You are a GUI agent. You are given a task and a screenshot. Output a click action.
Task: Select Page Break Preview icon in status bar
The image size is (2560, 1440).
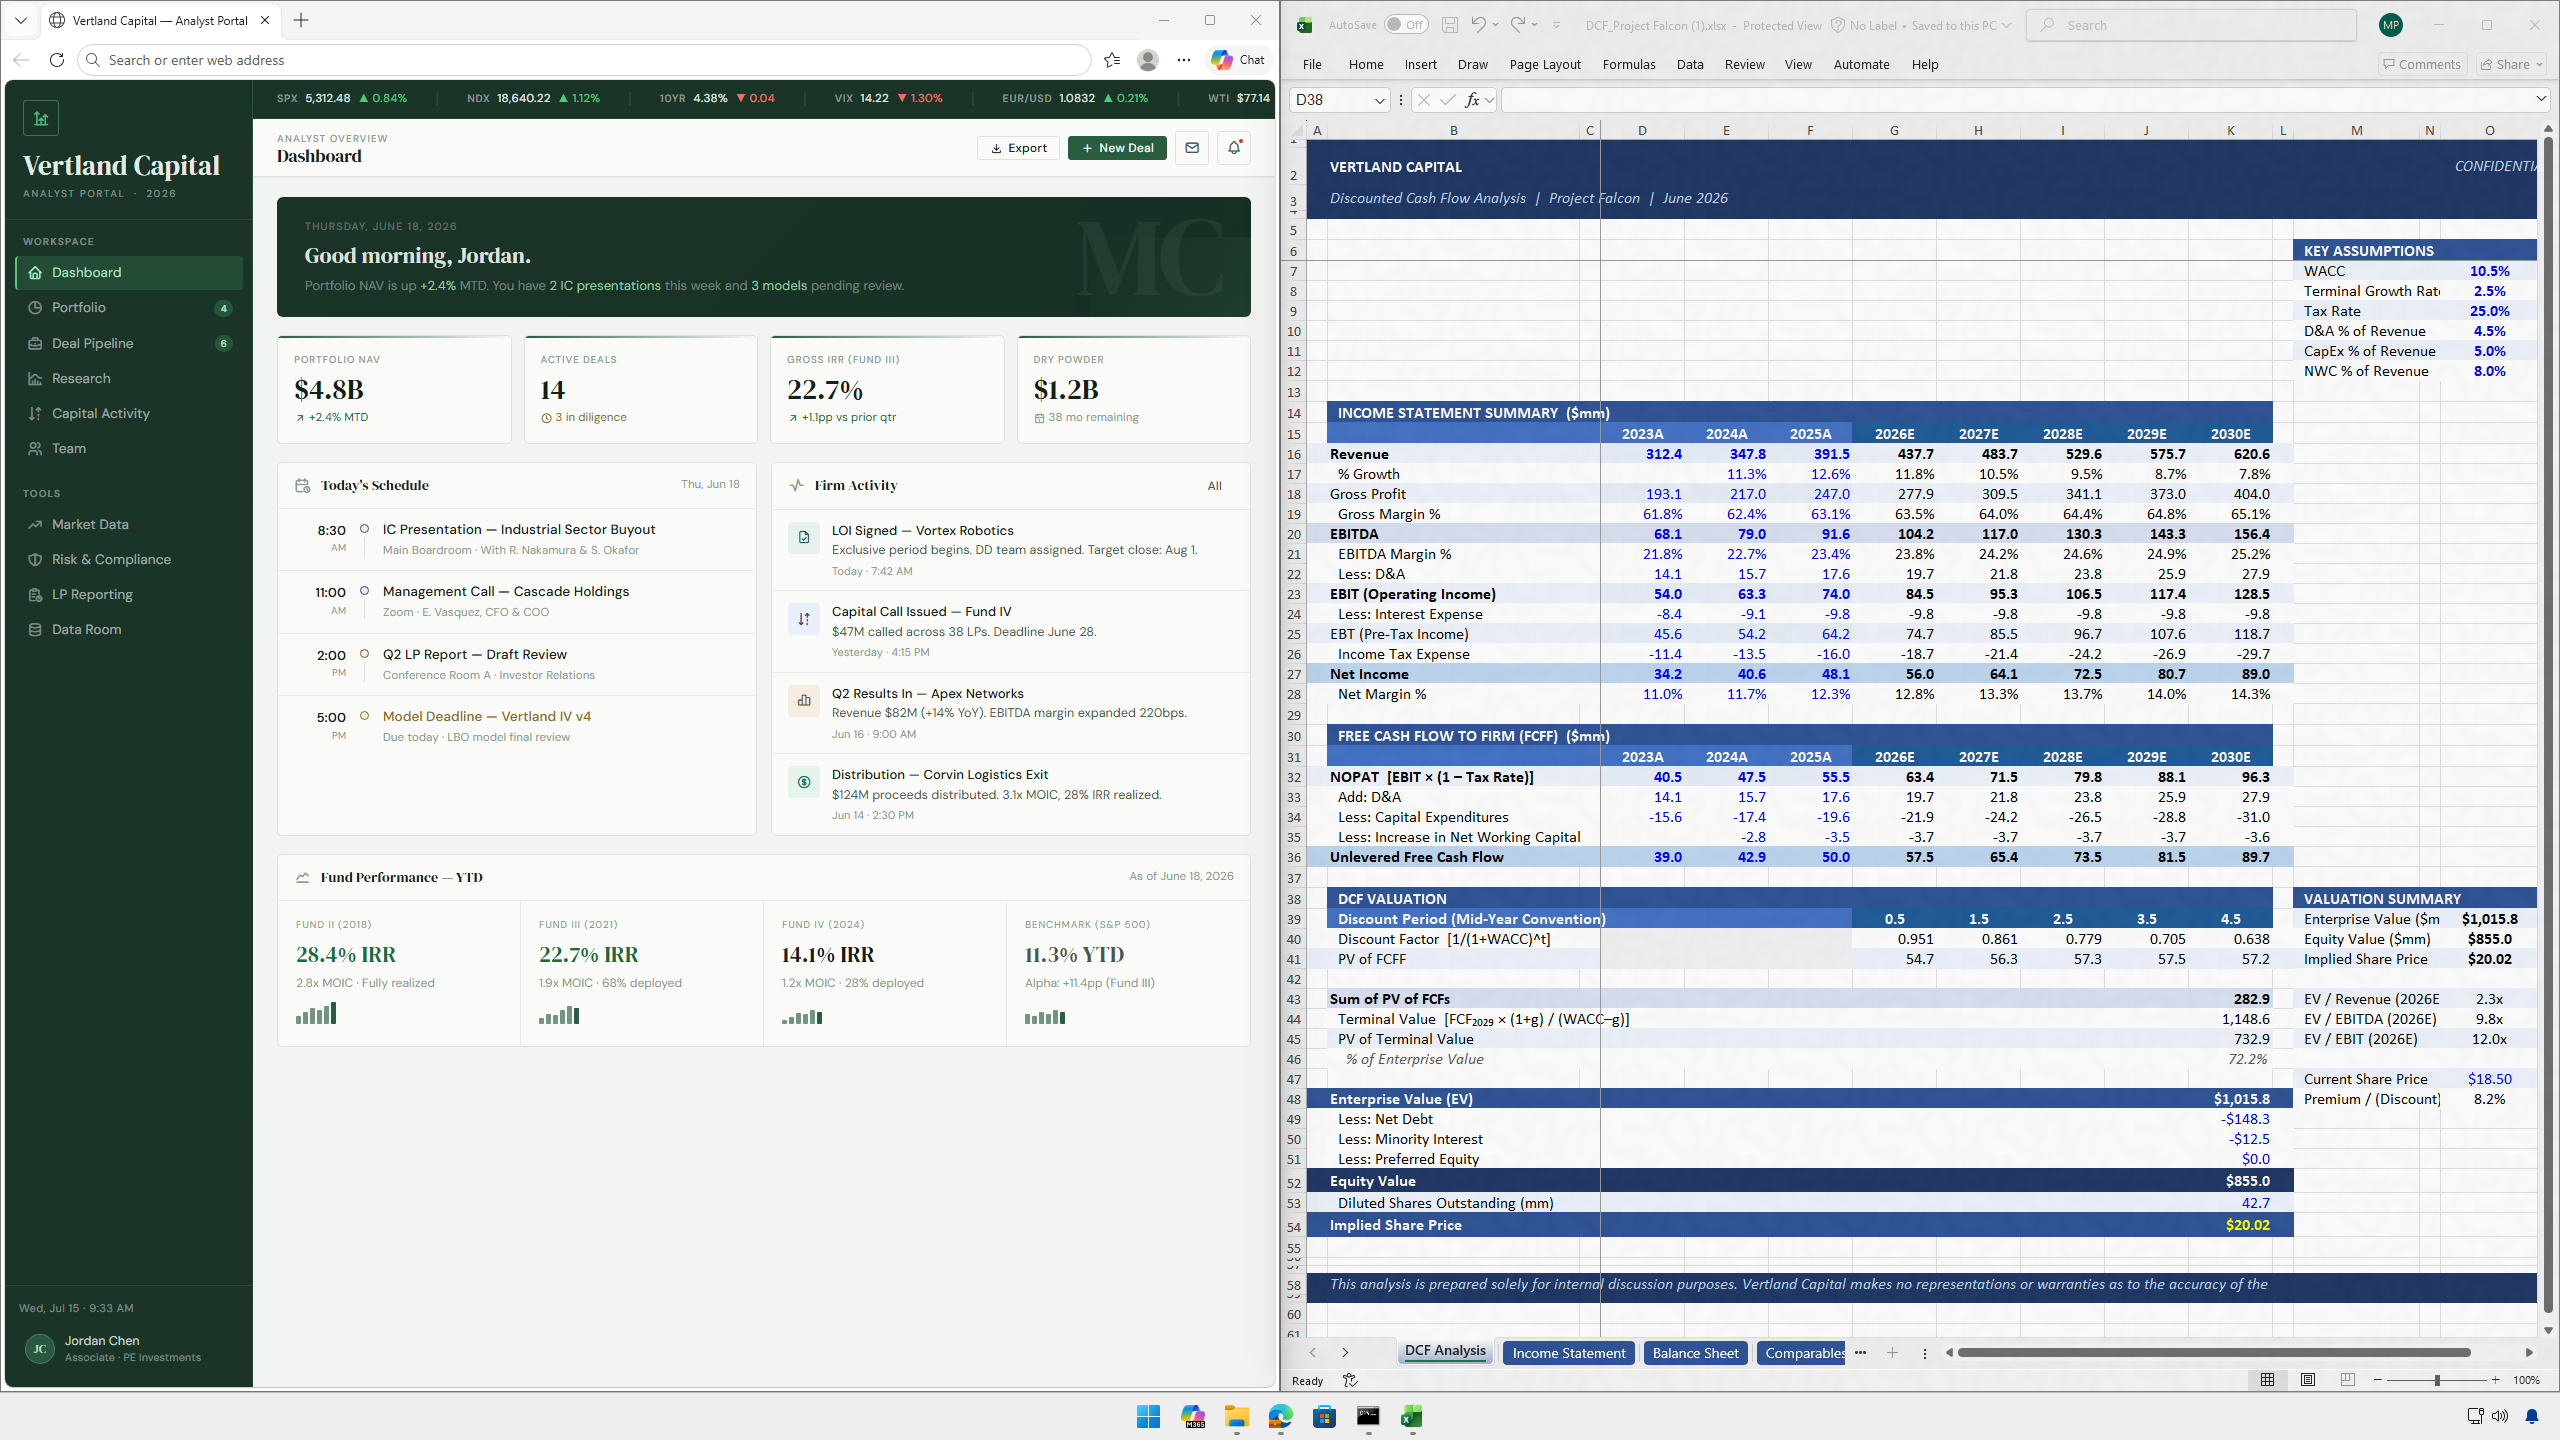pos(2348,1380)
